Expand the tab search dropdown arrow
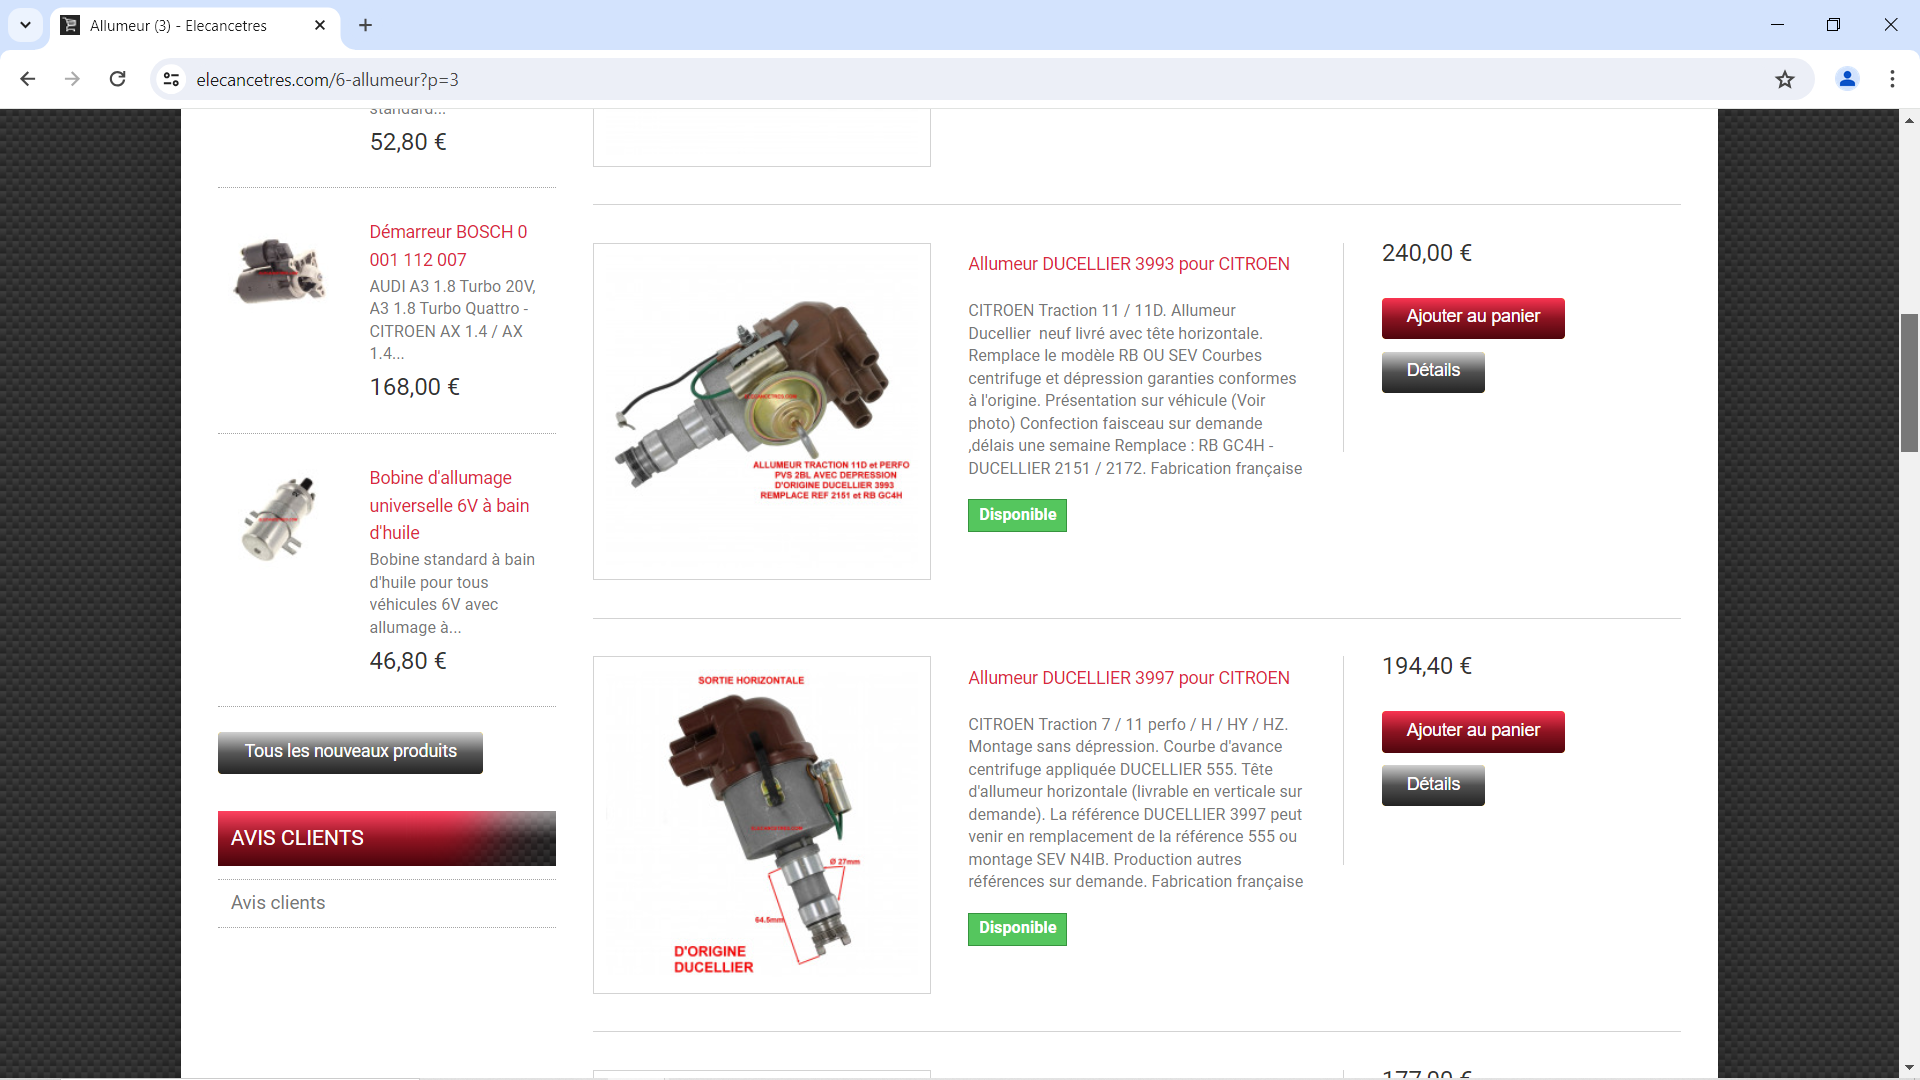The height and width of the screenshot is (1080, 1920). (x=25, y=25)
